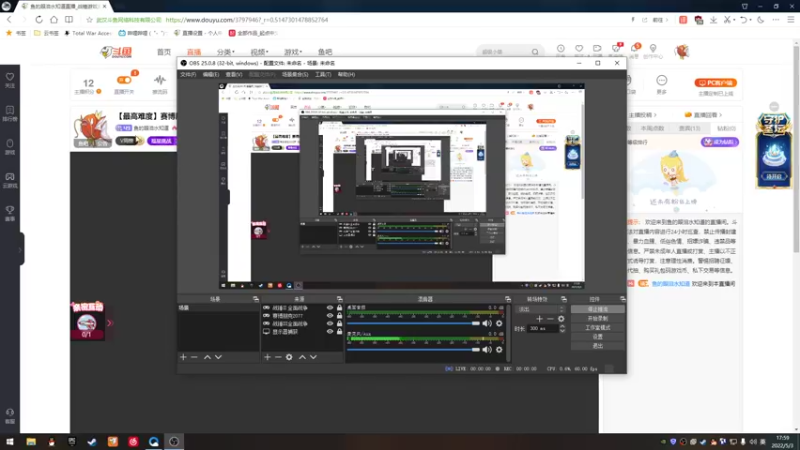Viewport: 800px width, 450px height.
Task: Add a new scene in OBS Scenes panel
Action: (x=183, y=357)
